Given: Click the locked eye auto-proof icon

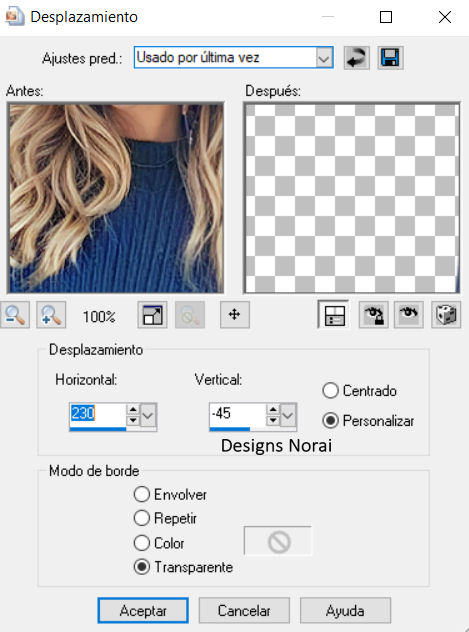Looking at the screenshot, I should pos(374,315).
